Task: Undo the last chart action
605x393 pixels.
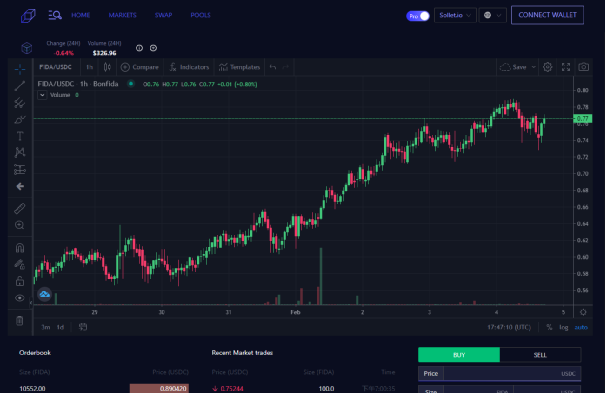Action: (273, 67)
